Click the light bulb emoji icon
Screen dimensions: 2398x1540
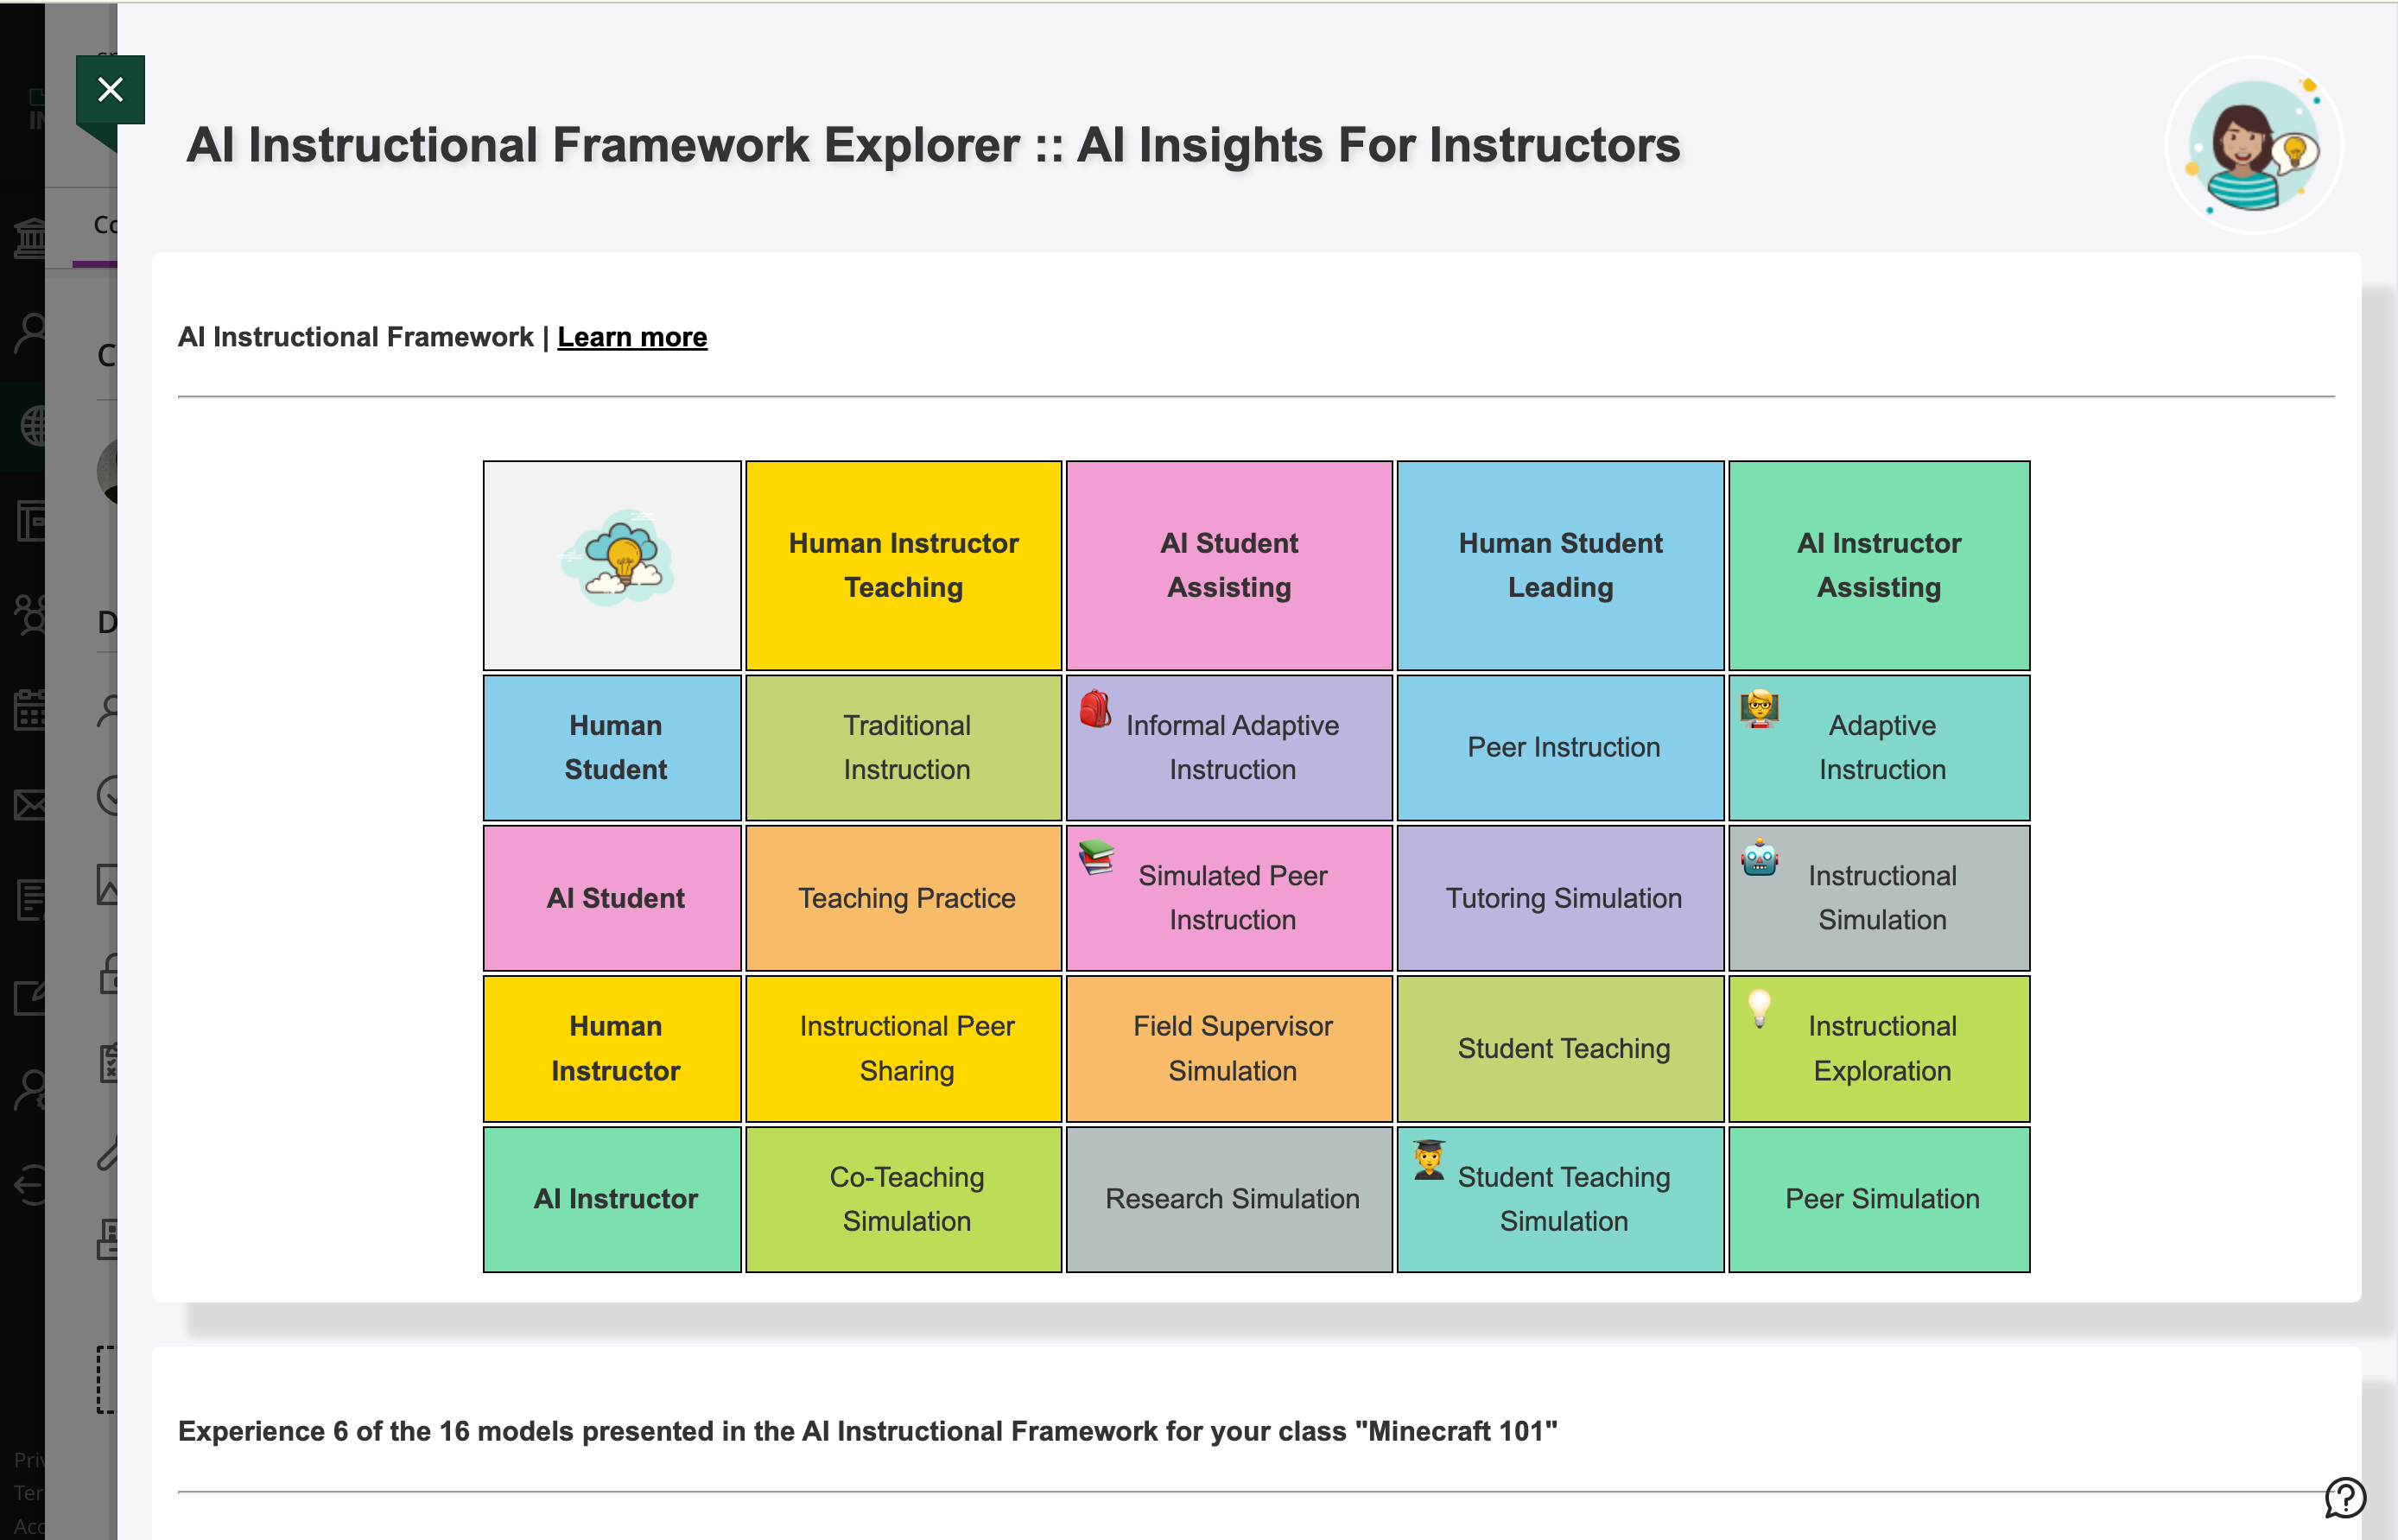[1759, 1007]
